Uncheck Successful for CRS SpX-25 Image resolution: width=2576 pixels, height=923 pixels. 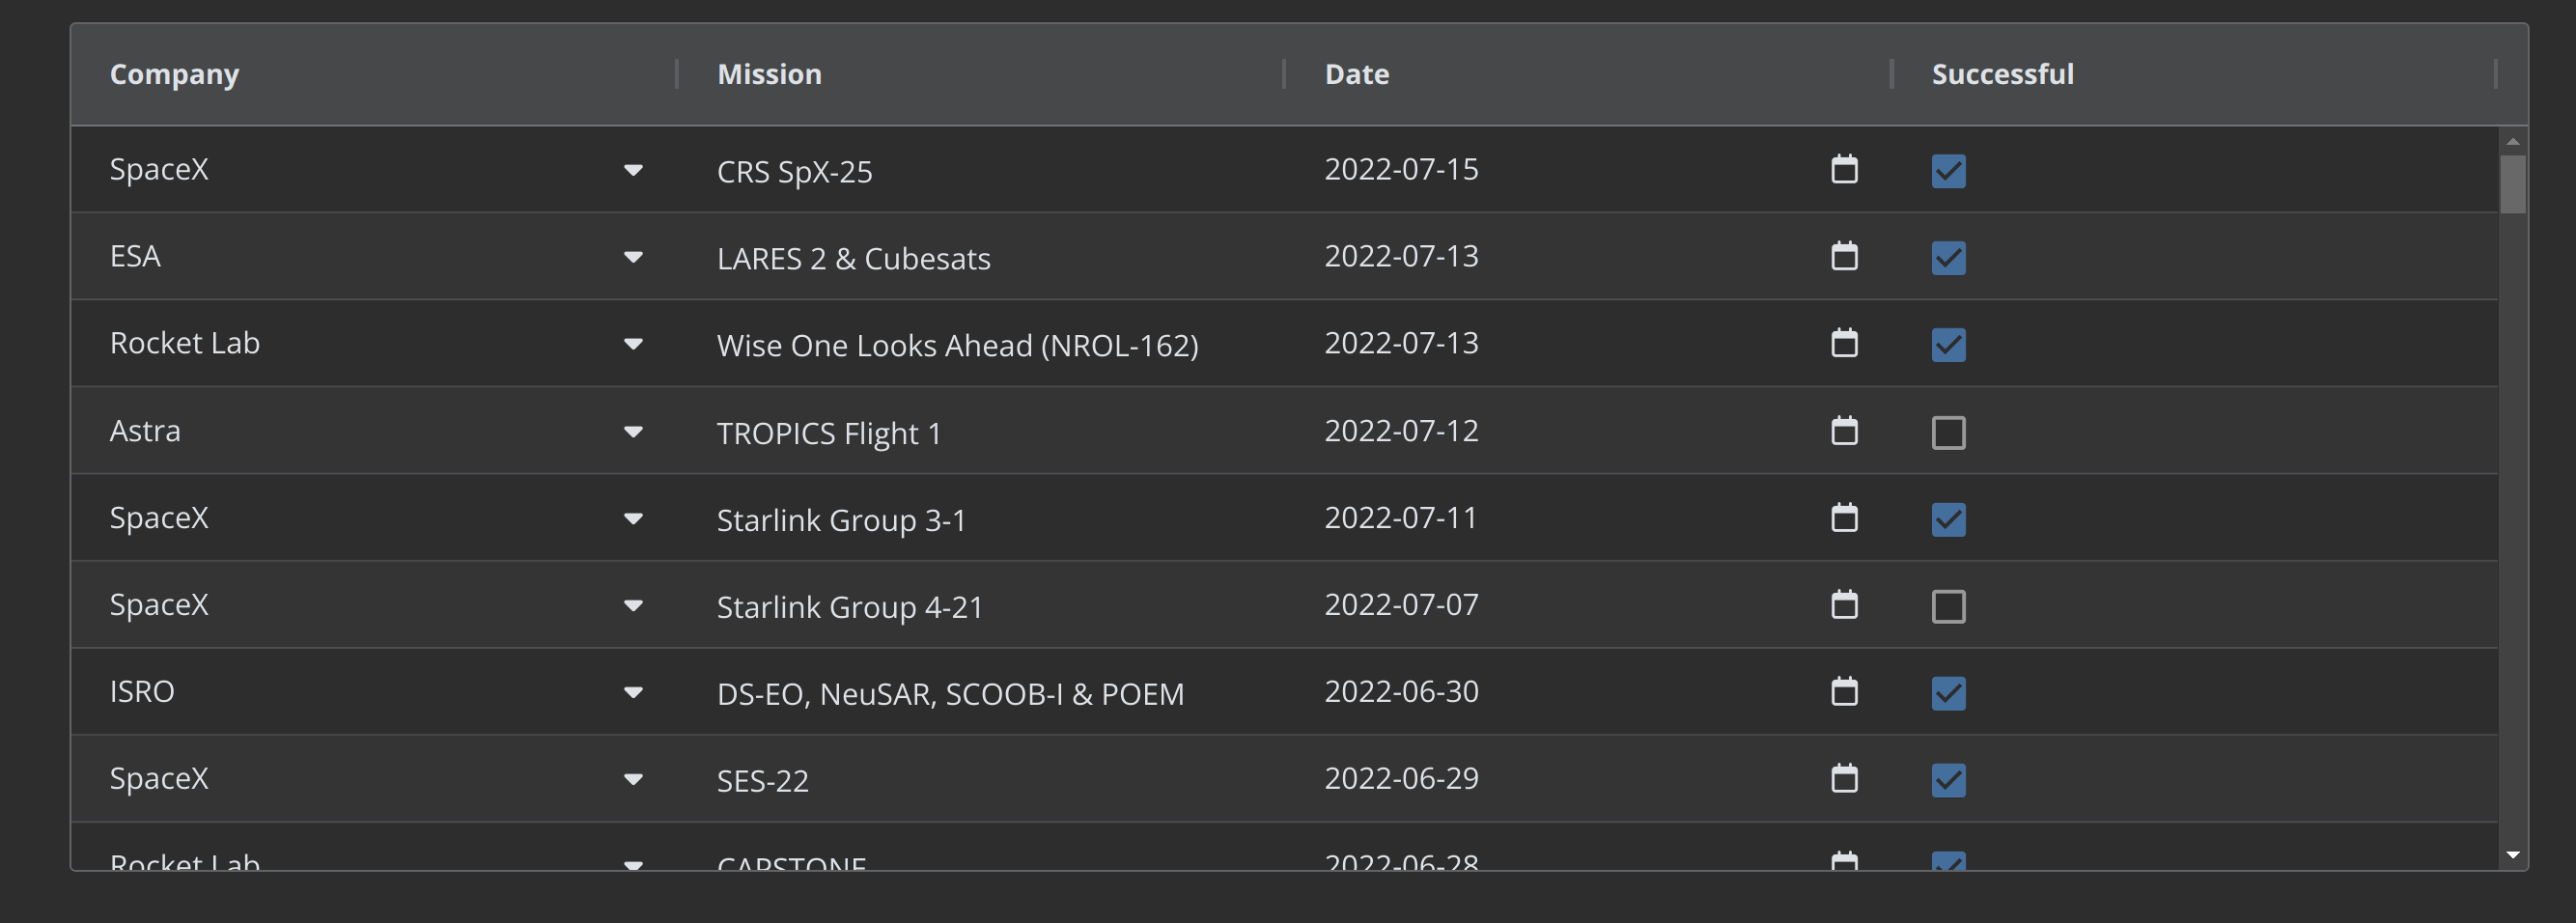(1948, 171)
